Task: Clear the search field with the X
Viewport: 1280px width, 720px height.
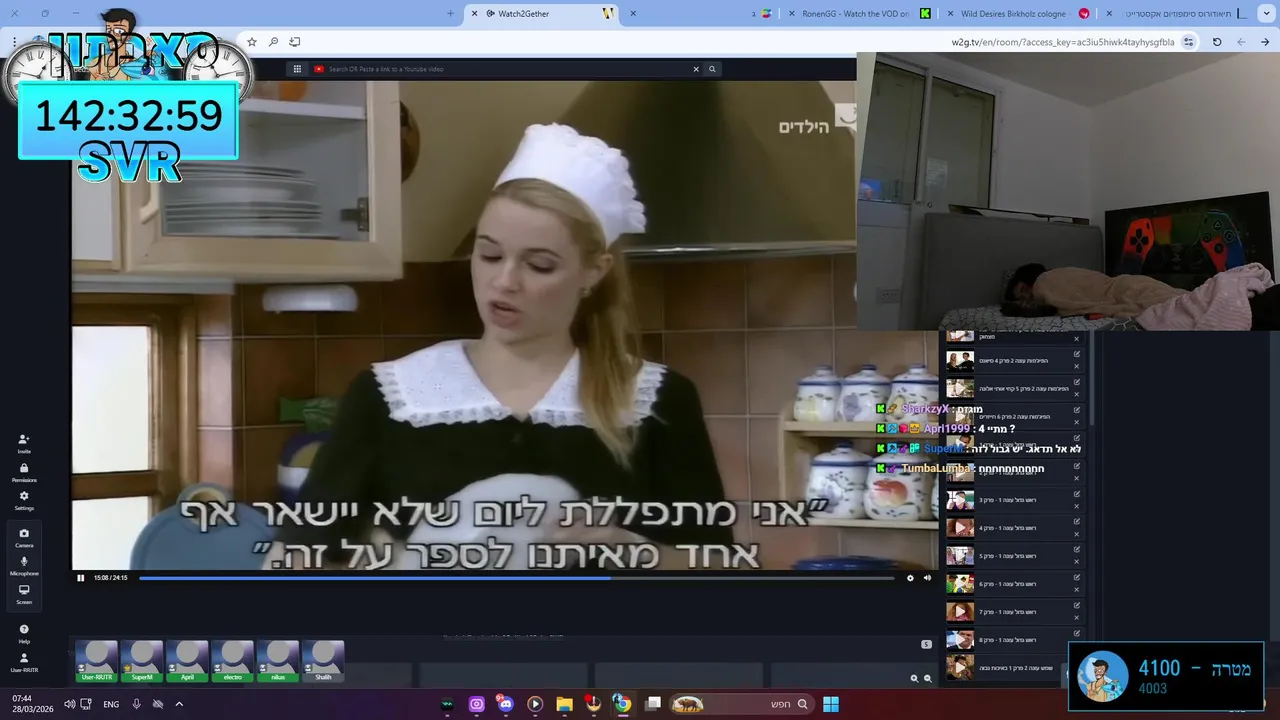Action: click(696, 69)
